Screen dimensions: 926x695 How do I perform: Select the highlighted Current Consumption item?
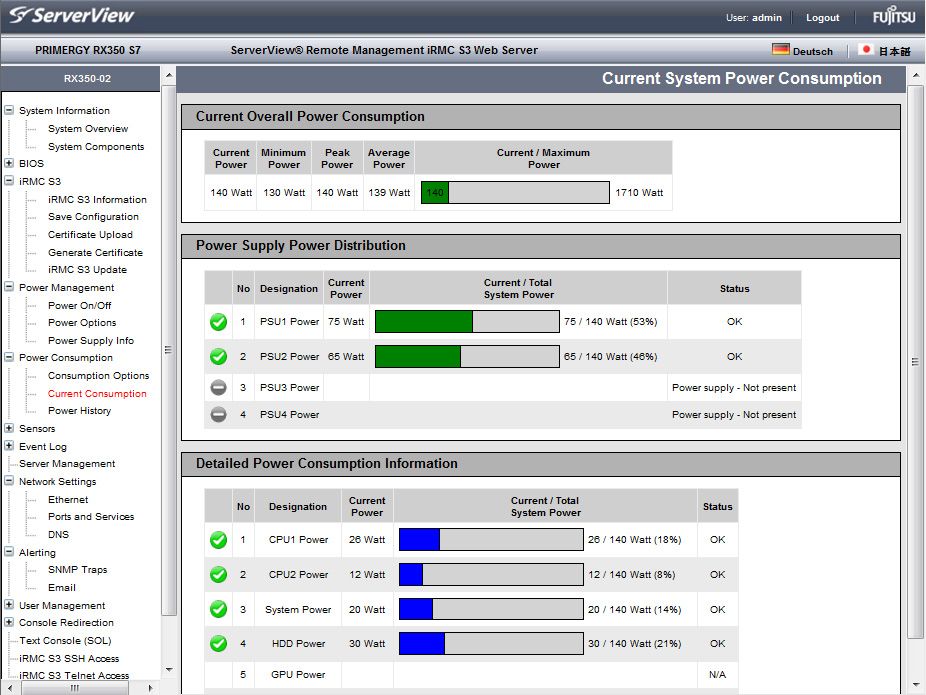tap(97, 393)
